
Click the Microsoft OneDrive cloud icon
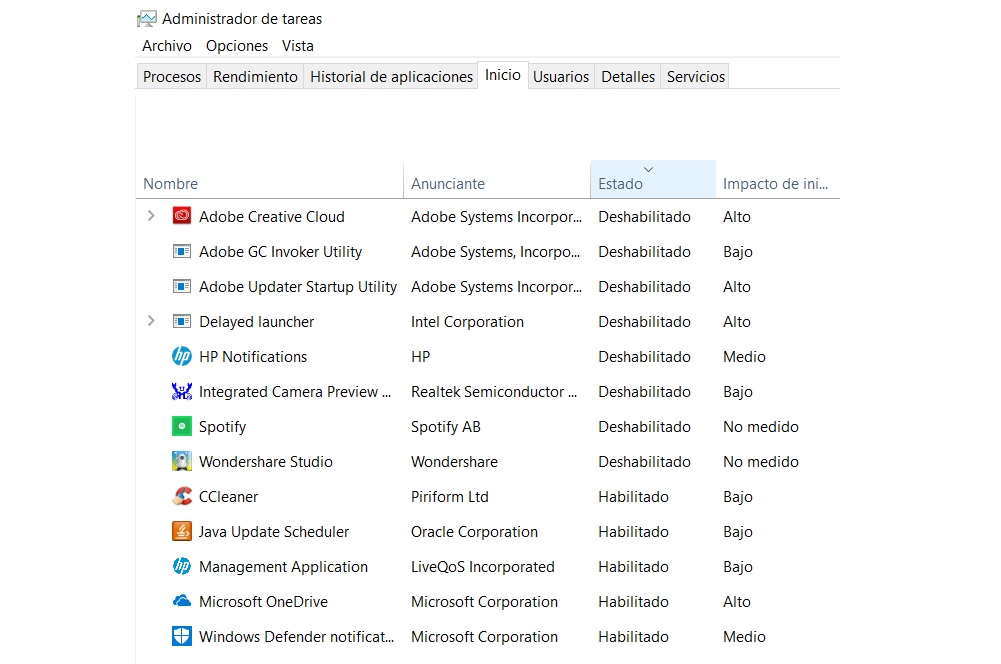coord(181,601)
